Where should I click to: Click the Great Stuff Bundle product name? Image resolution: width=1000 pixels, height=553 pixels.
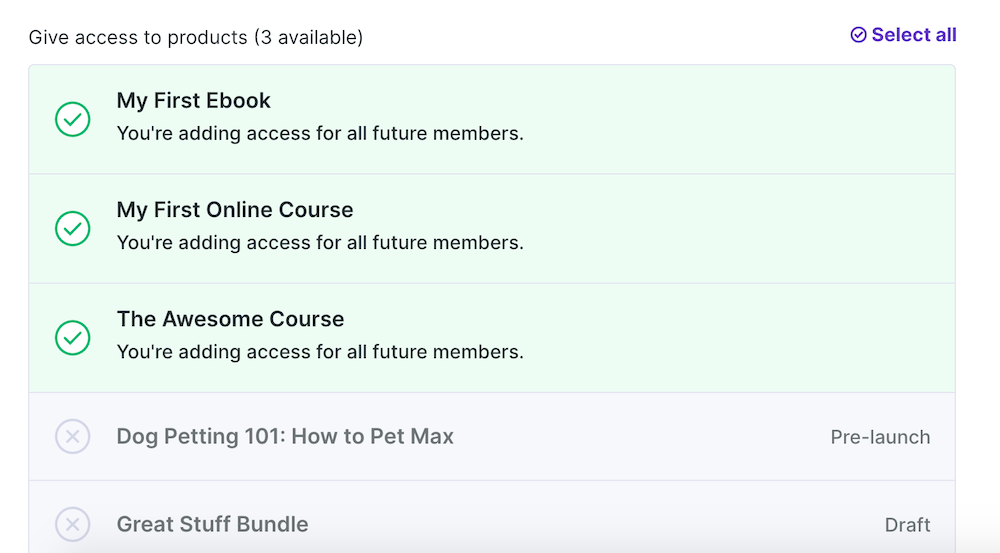212,524
